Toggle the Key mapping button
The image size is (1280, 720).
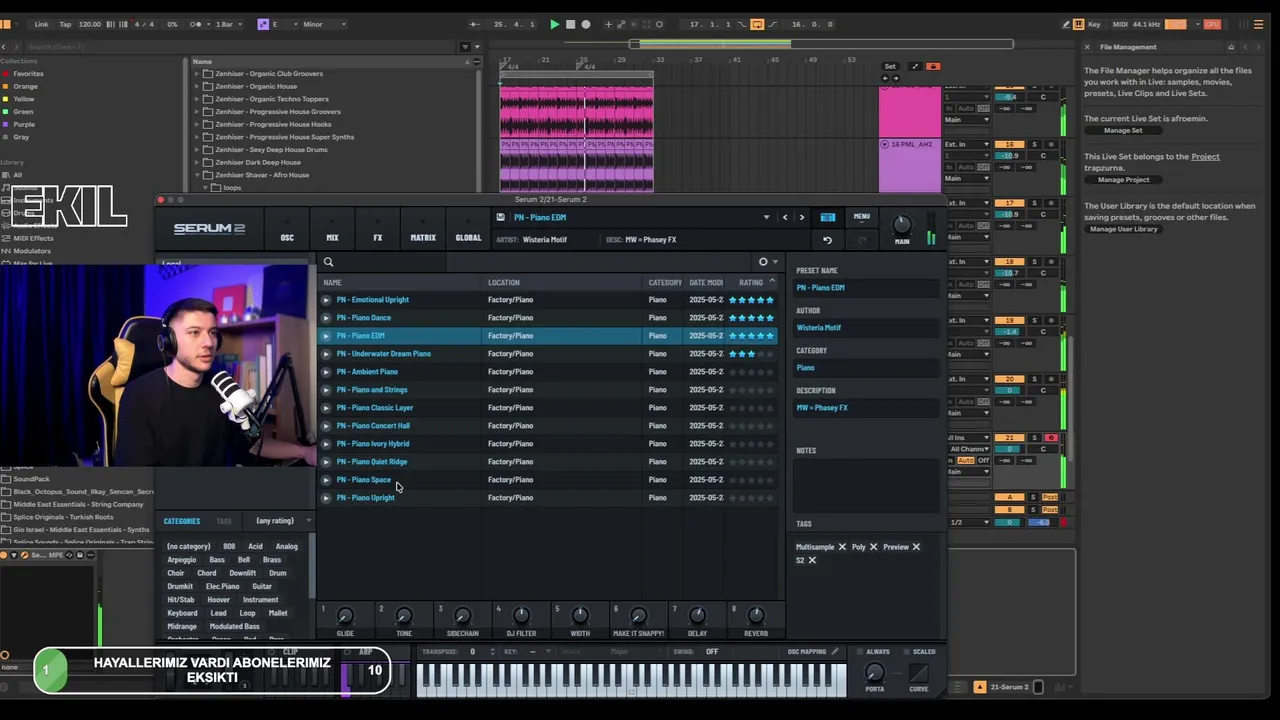pos(1094,24)
